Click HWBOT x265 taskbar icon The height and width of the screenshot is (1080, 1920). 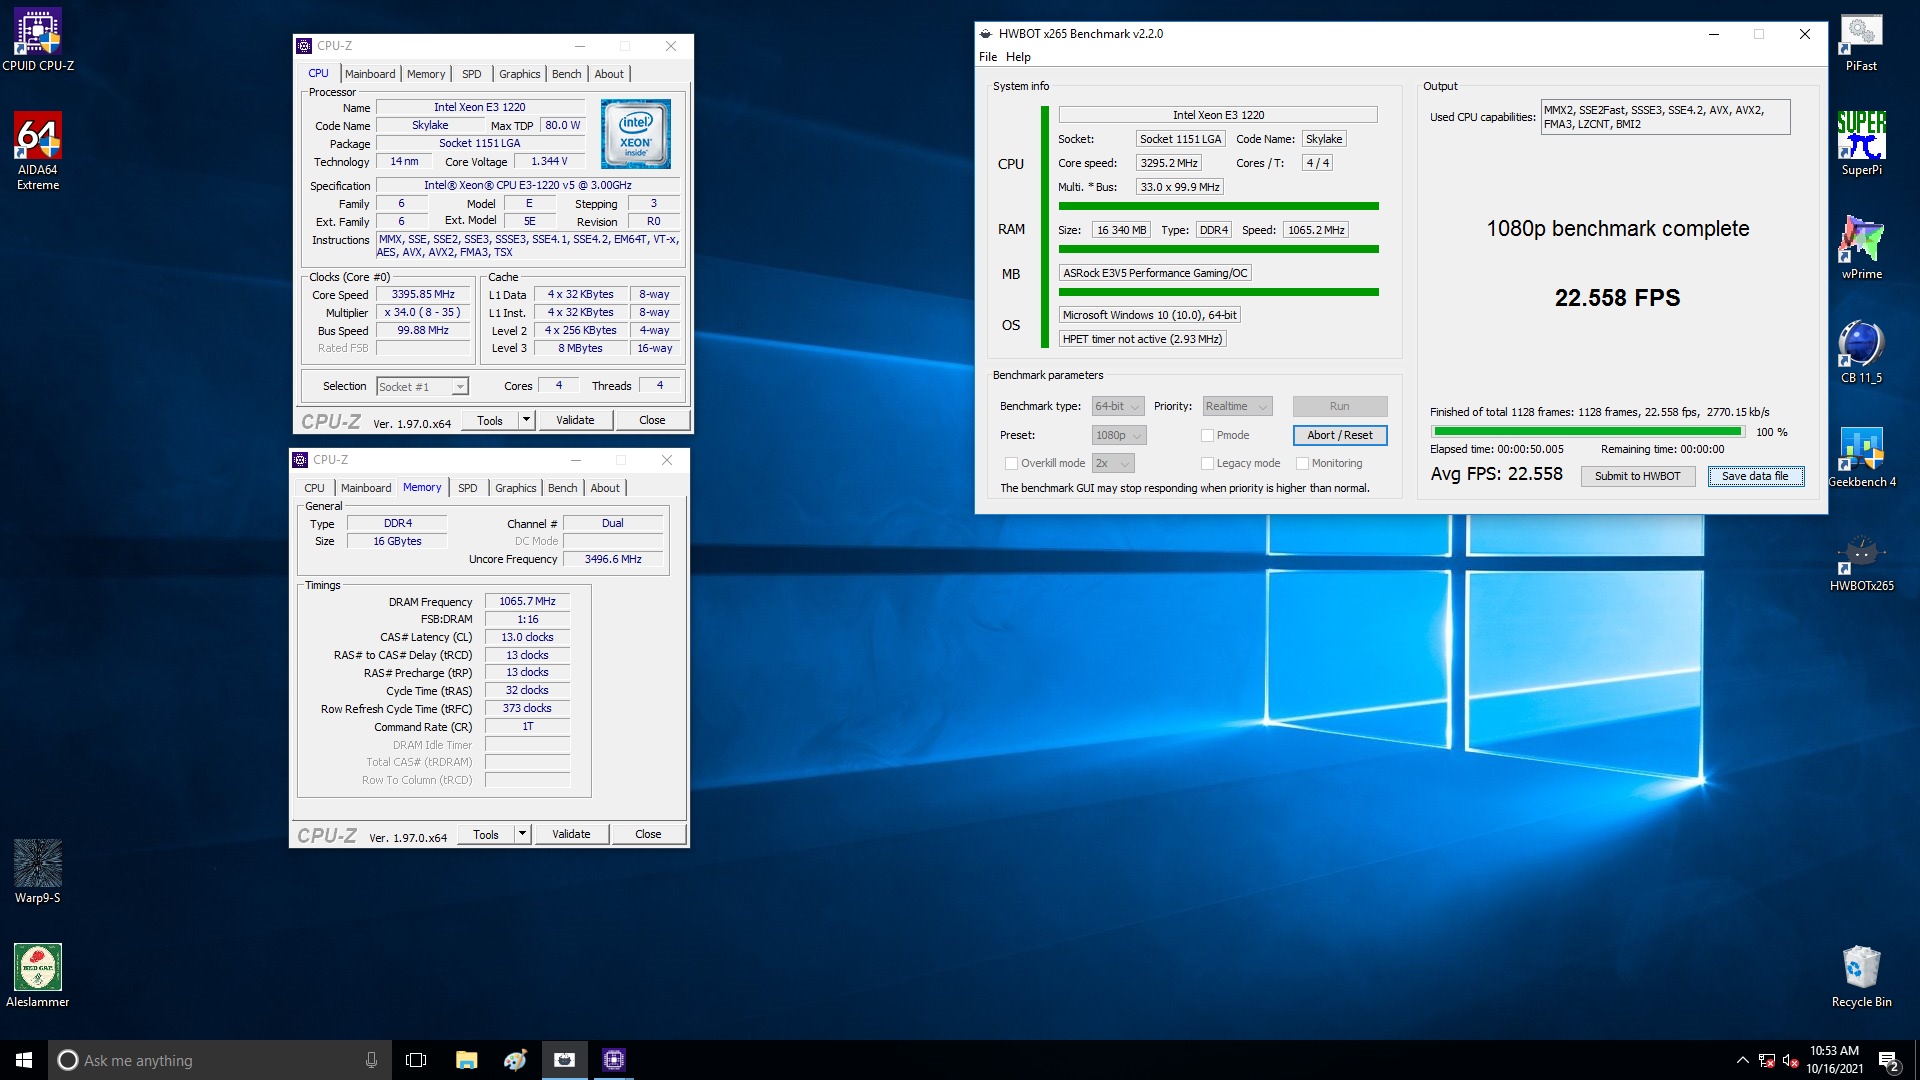[565, 1060]
